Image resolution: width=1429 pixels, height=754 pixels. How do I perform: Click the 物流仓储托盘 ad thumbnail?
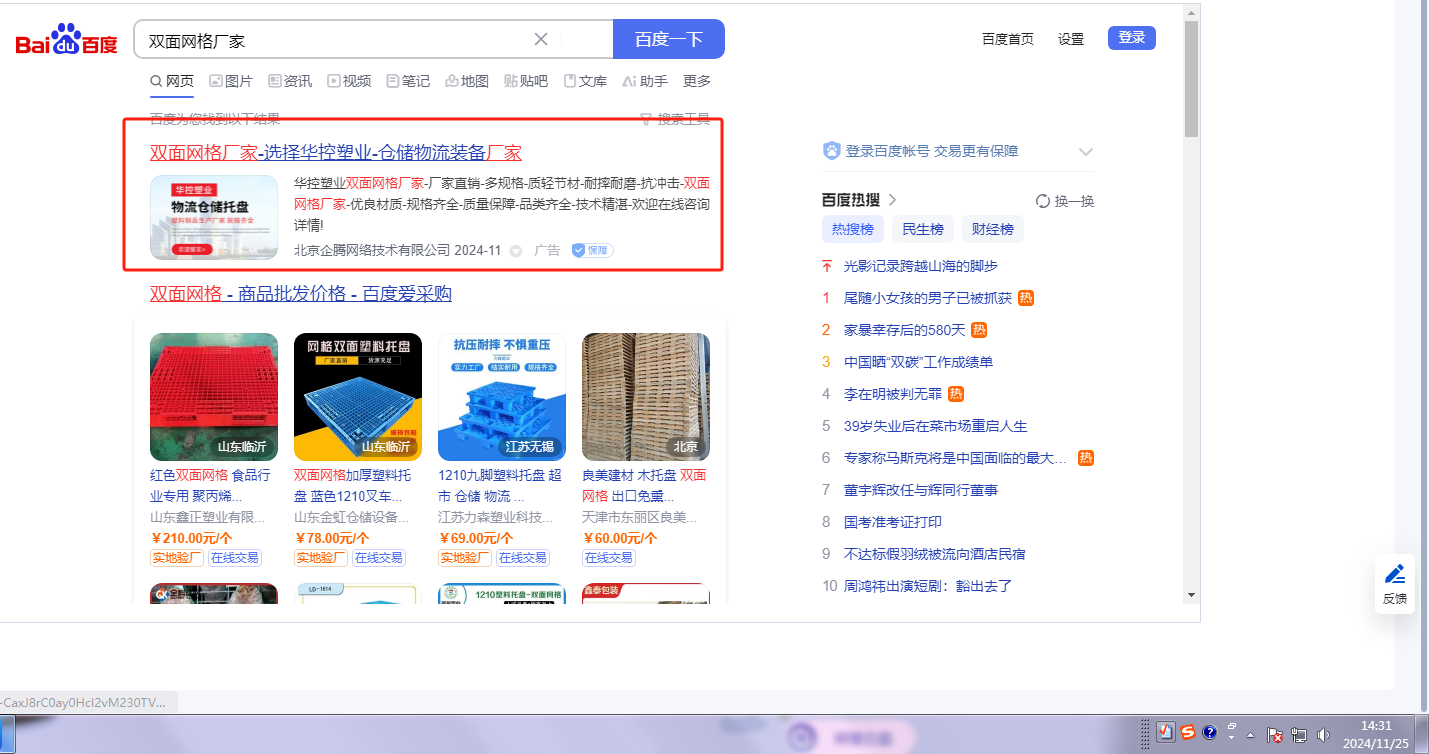pyautogui.click(x=214, y=218)
